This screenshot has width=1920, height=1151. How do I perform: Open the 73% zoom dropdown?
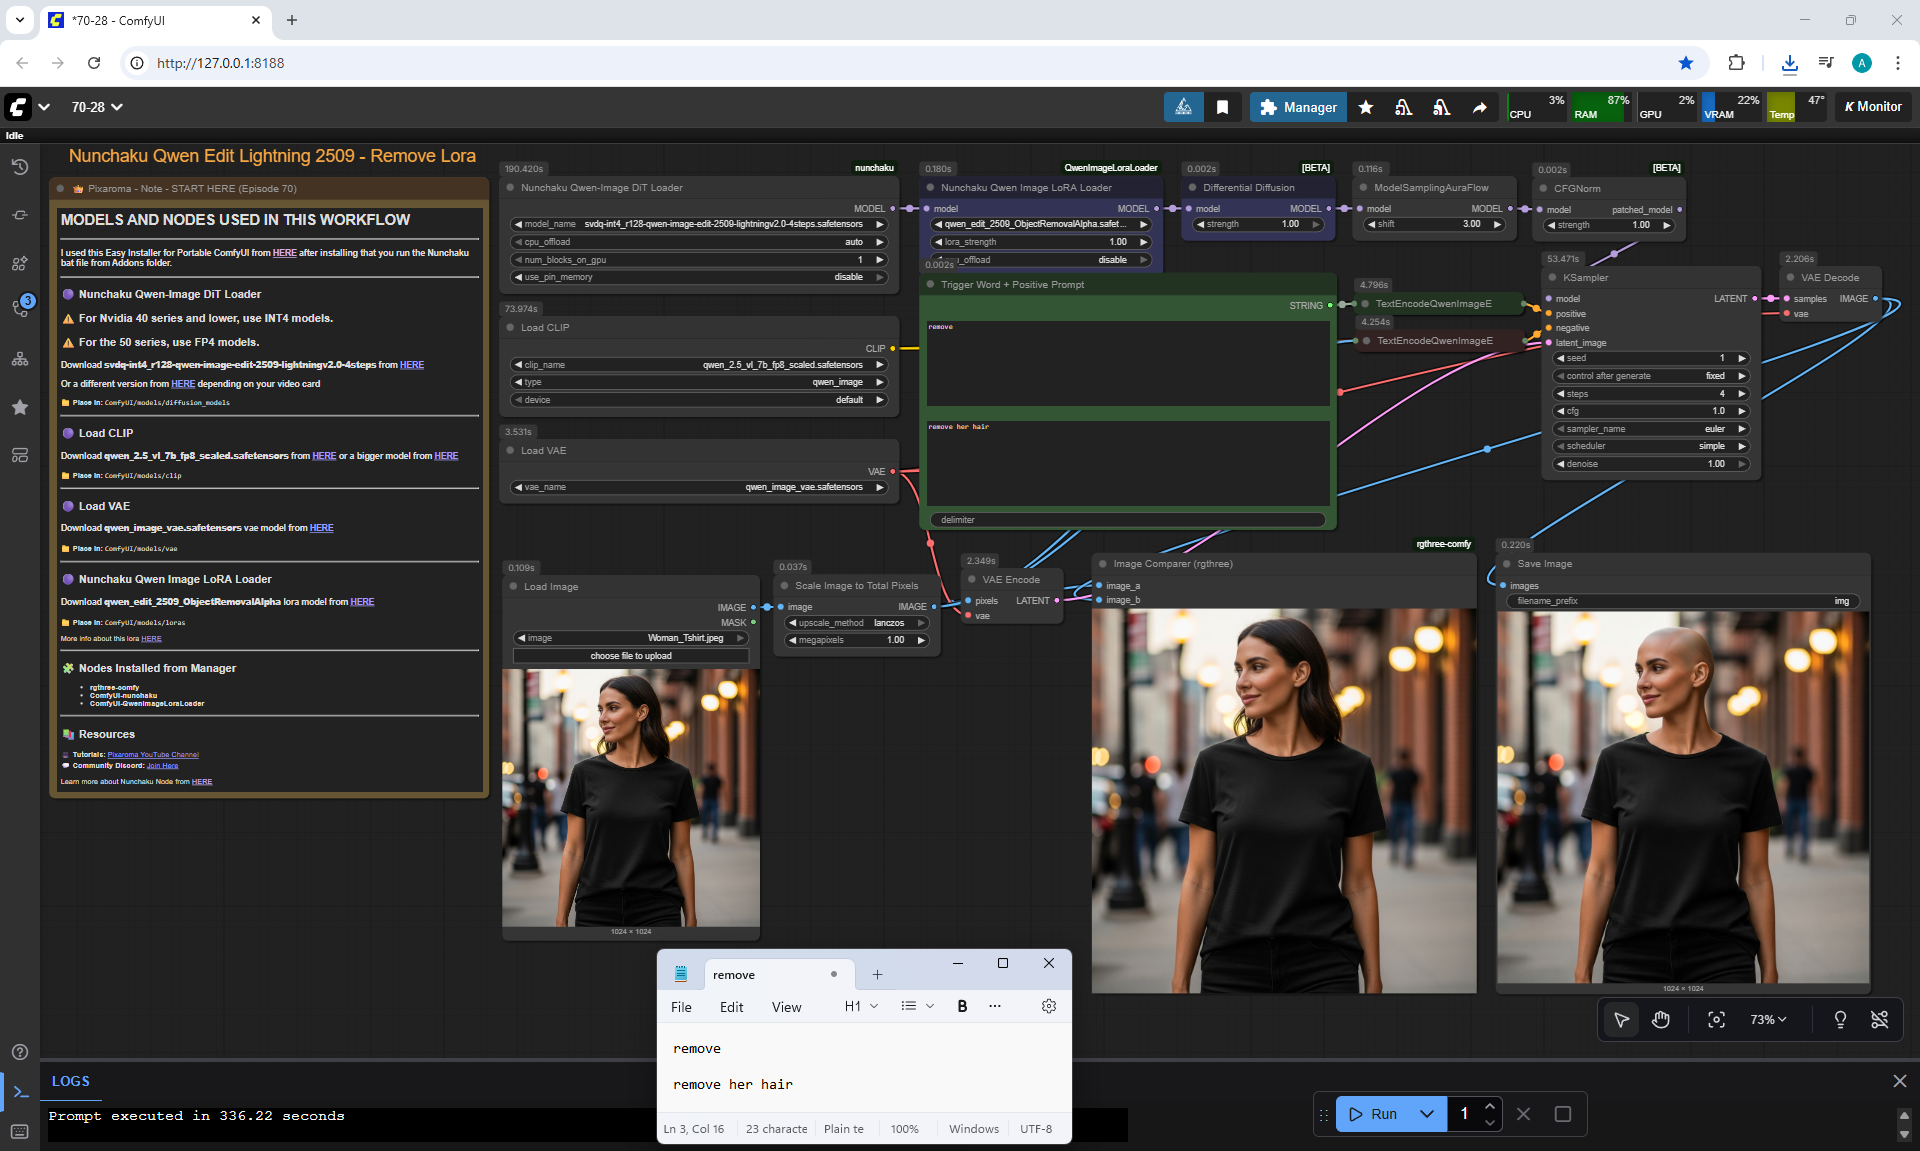coord(1767,1019)
